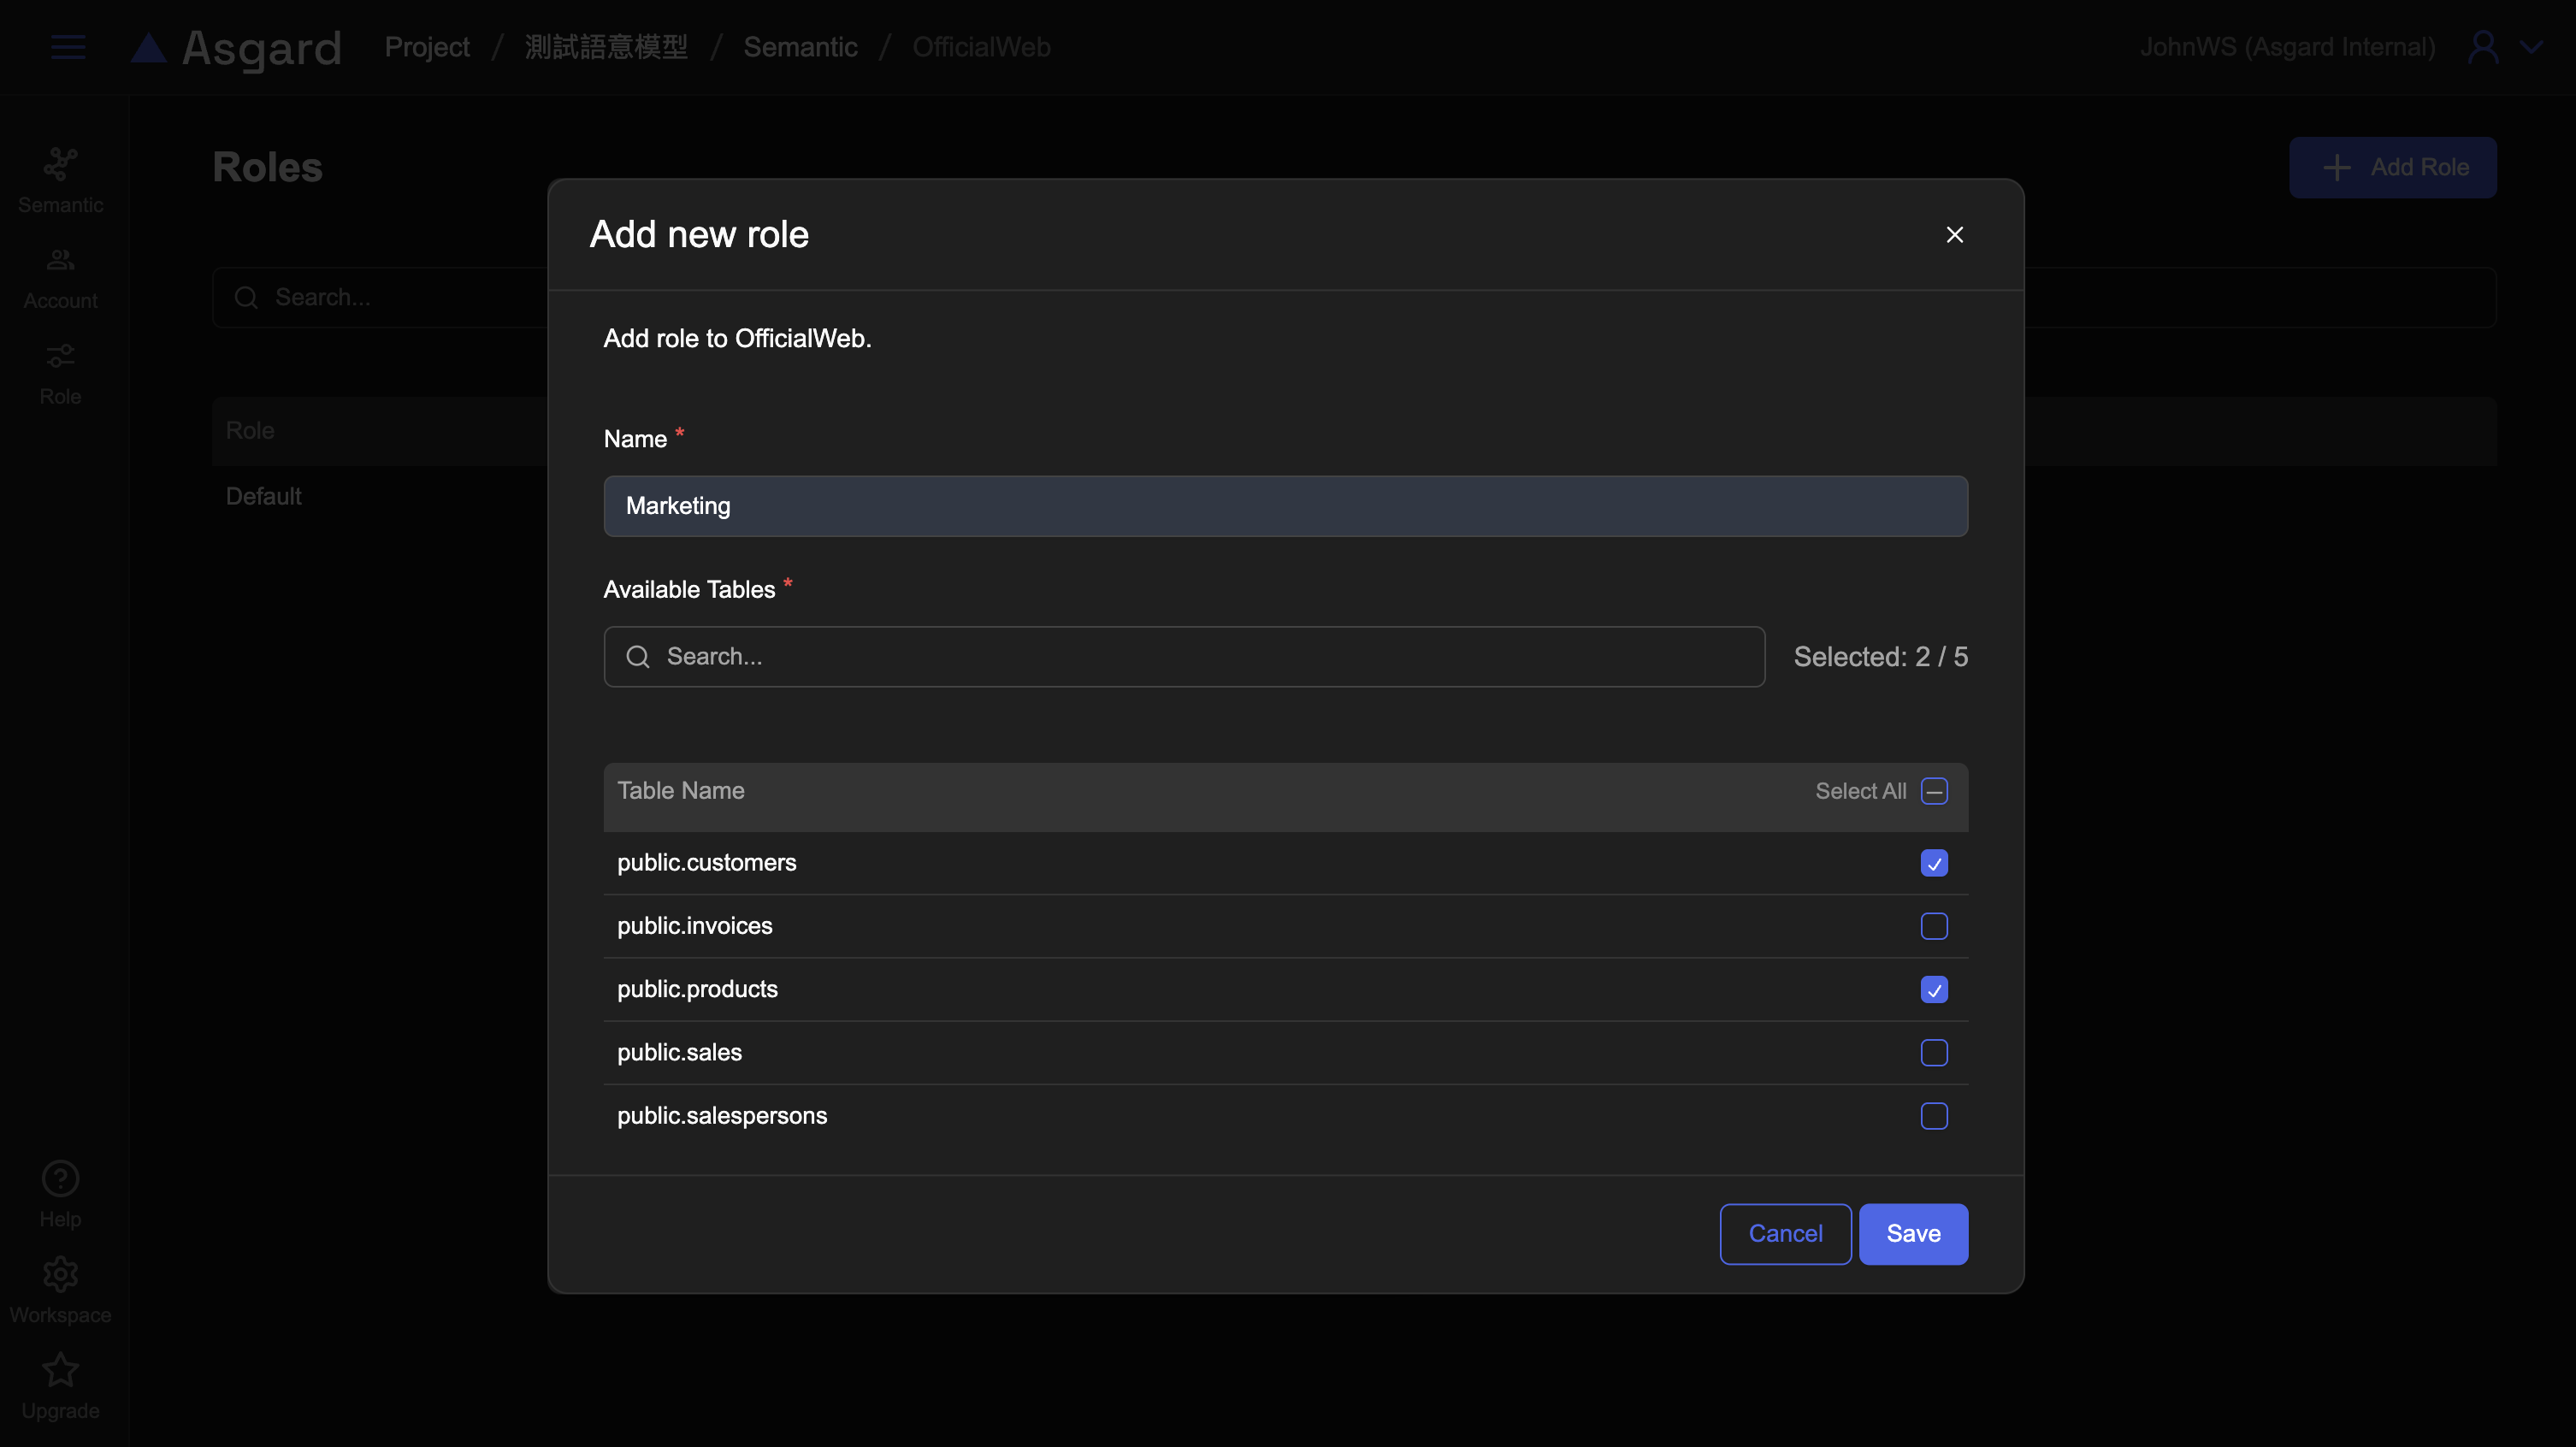This screenshot has height=1447, width=2576.
Task: Click the Name input field
Action: 1285,506
